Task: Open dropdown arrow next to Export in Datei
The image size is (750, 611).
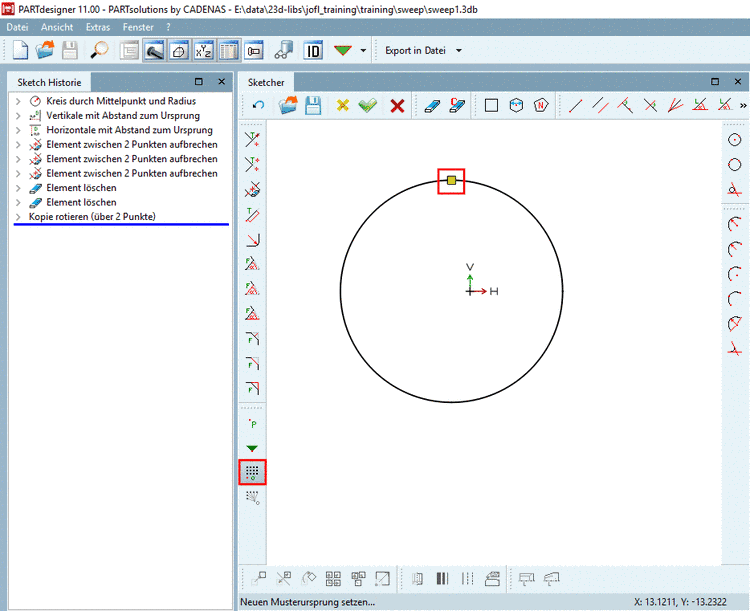Action: coord(459,50)
